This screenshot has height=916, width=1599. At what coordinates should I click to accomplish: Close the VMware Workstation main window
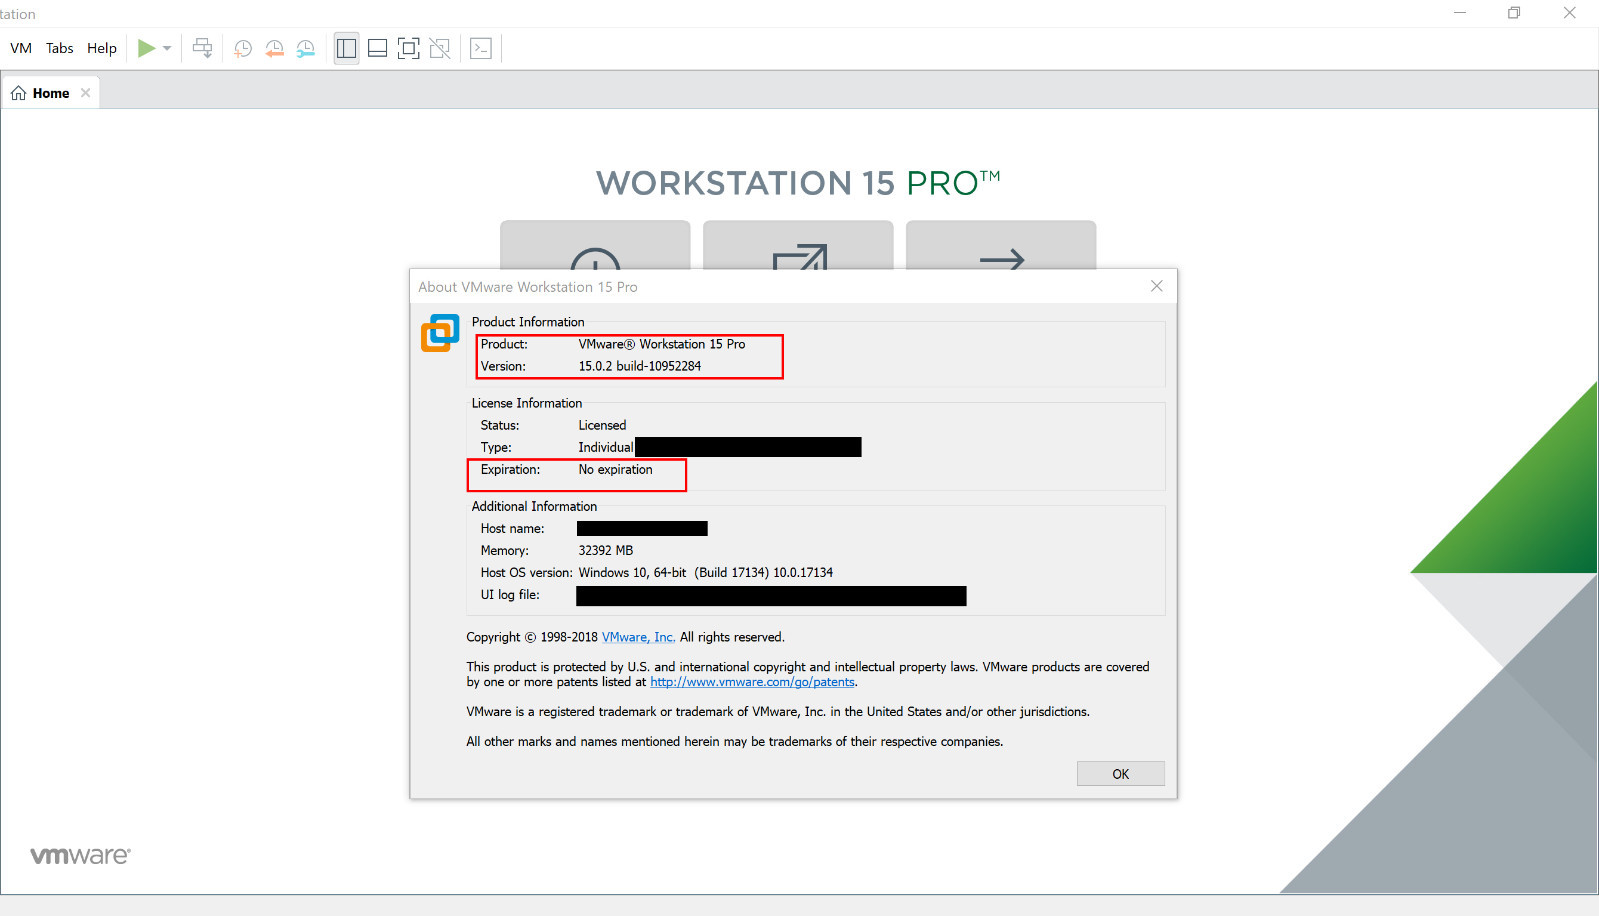pos(1569,13)
